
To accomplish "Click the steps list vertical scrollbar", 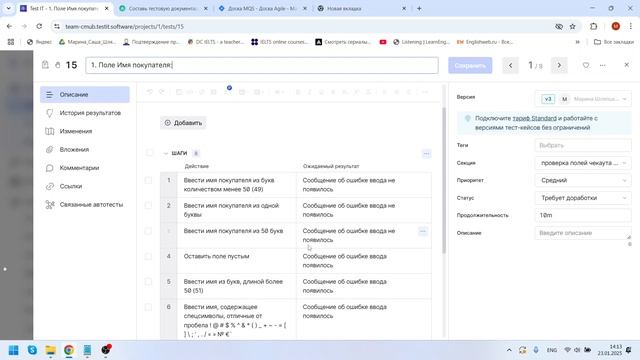I will (x=444, y=180).
